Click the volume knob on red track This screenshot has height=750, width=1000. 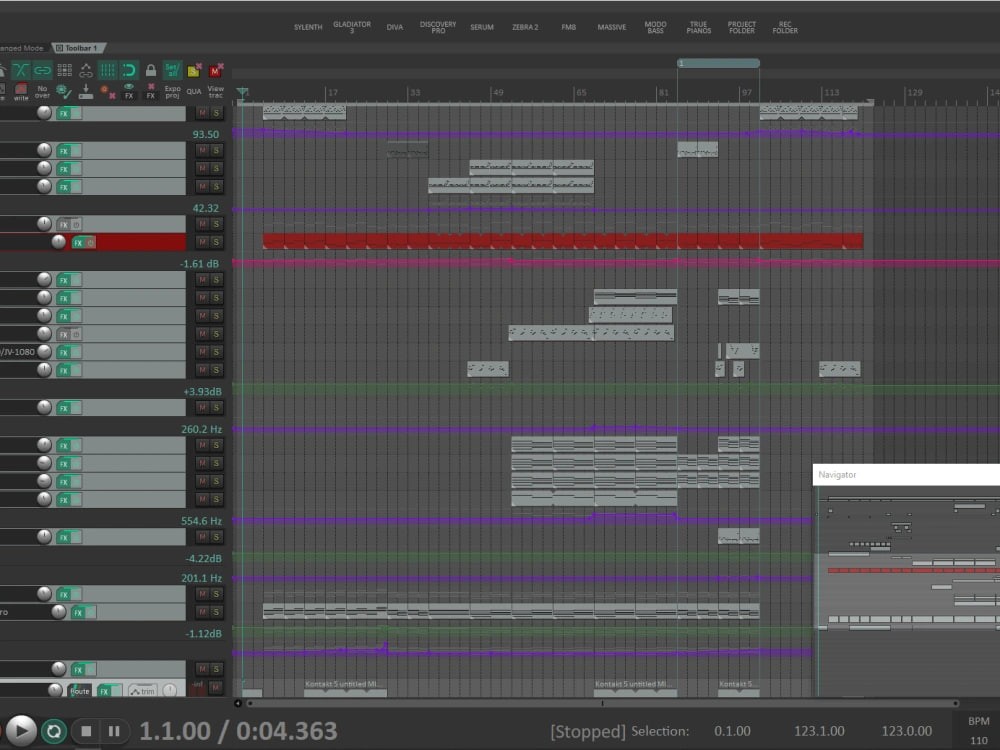(58, 242)
